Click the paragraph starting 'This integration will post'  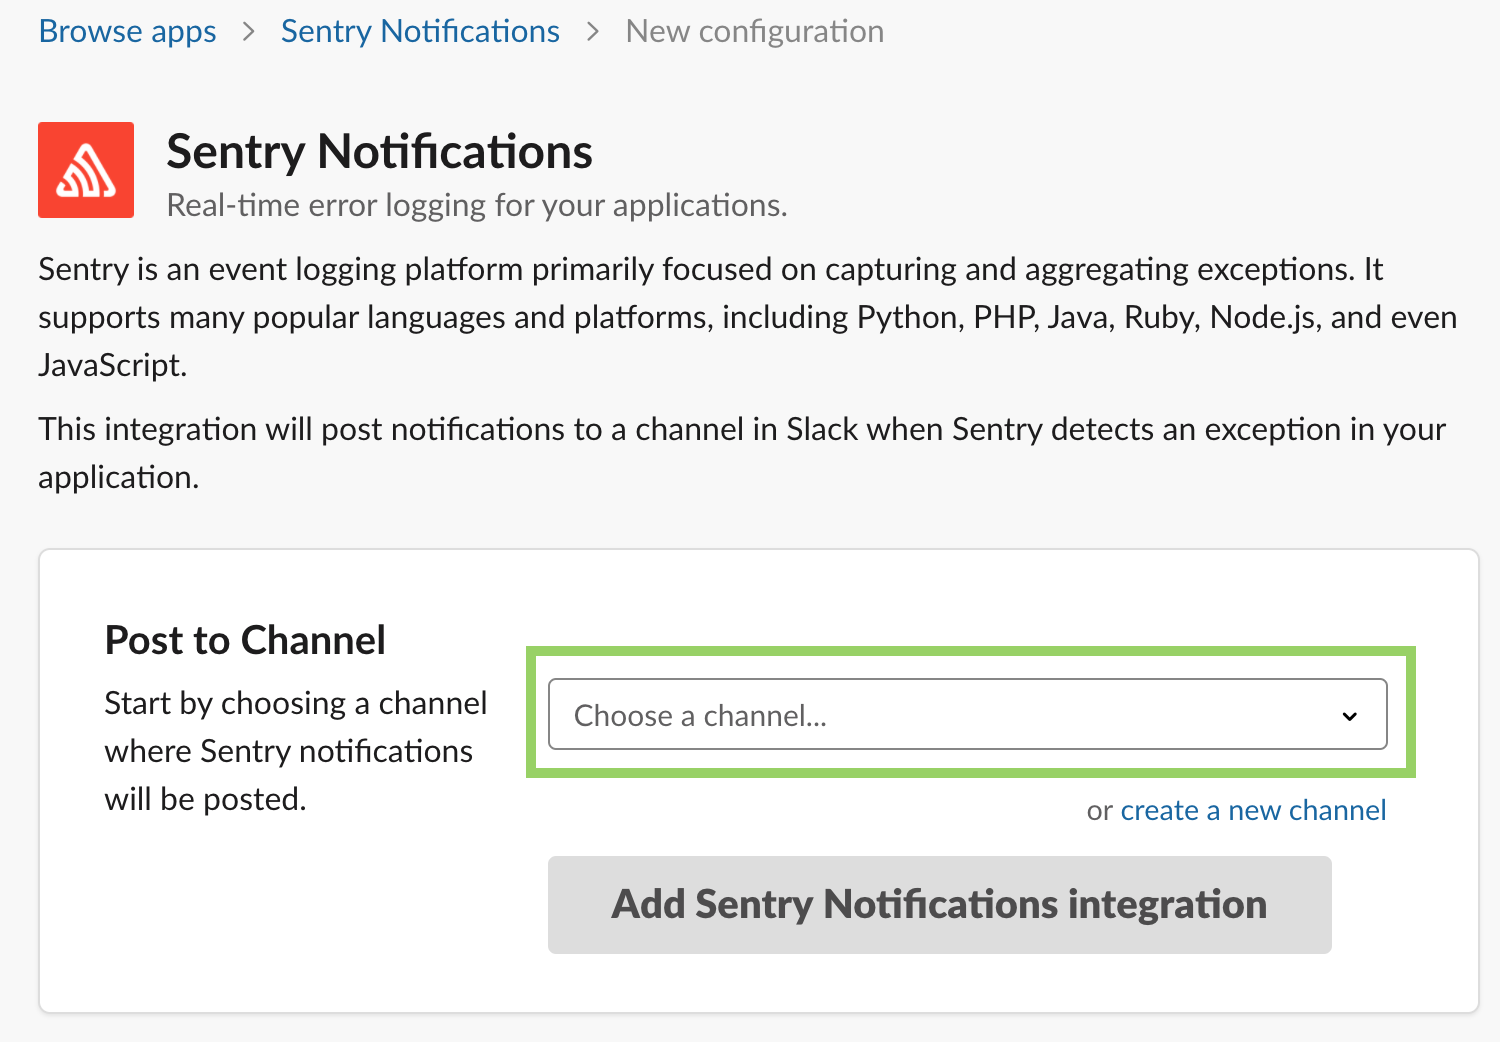pyautogui.click(x=742, y=453)
